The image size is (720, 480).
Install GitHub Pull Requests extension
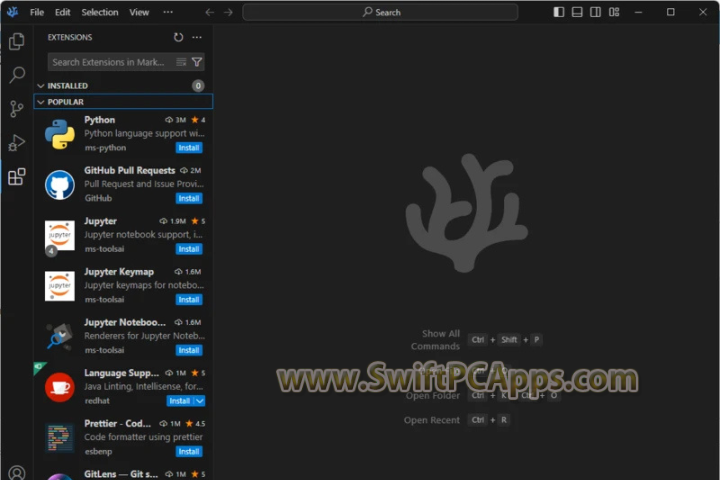coord(189,198)
